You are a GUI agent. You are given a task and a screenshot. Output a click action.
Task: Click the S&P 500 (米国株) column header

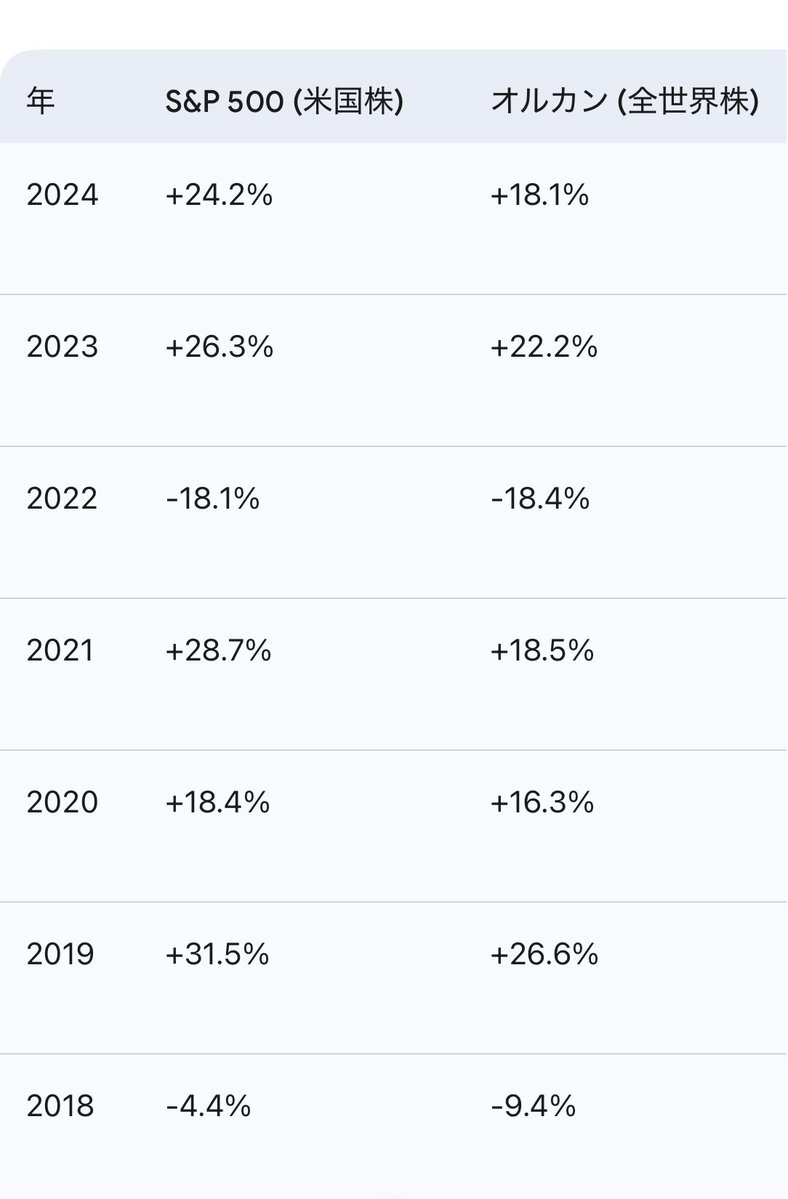(284, 102)
